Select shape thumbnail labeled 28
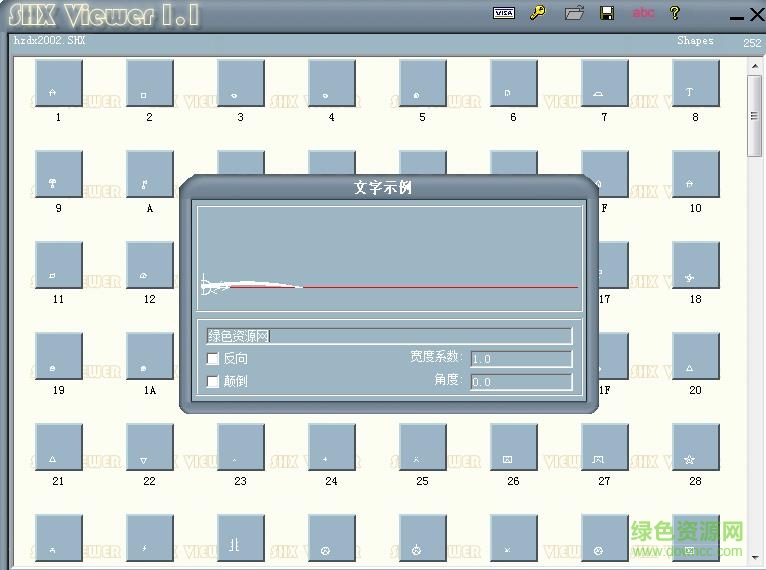The width and height of the screenshot is (766, 570). (696, 447)
